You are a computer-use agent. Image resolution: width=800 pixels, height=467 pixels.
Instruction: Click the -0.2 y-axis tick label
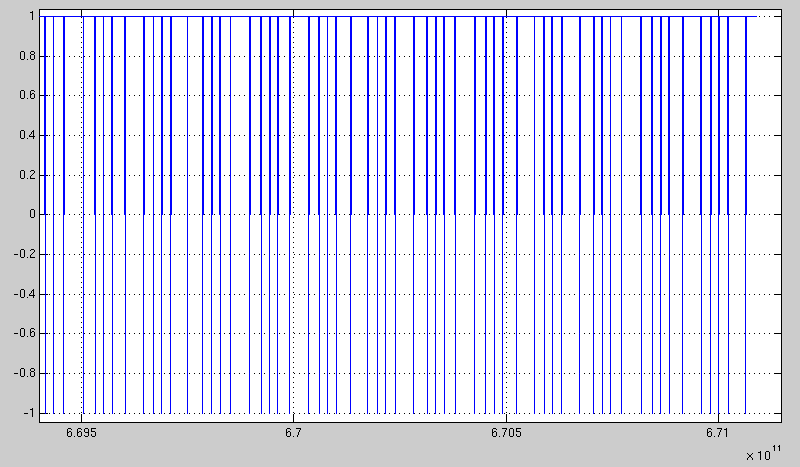coord(23,254)
